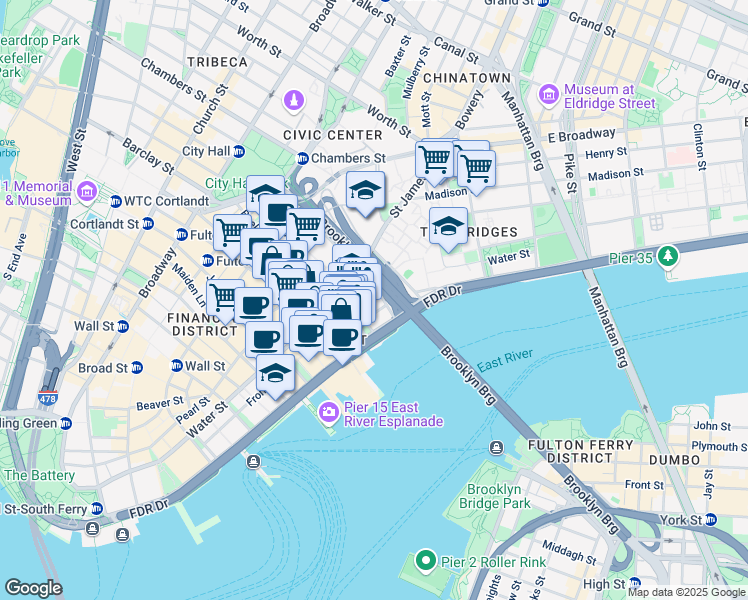748x600 pixels.
Task: Select the 9/11 Memorial & Museum icon
Action: coord(87,192)
